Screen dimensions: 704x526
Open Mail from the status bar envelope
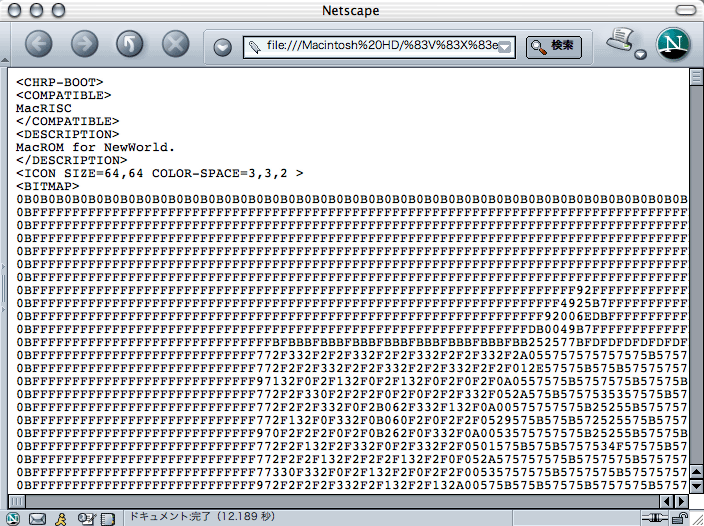[37, 518]
